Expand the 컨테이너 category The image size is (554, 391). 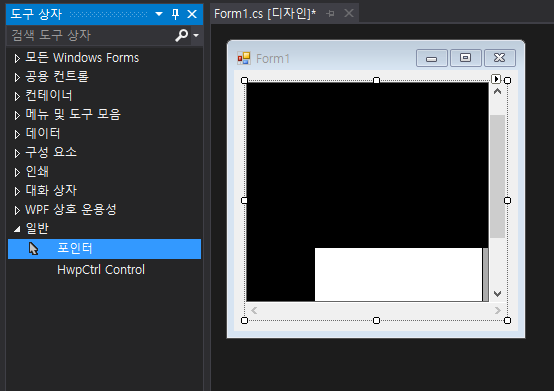pos(17,96)
